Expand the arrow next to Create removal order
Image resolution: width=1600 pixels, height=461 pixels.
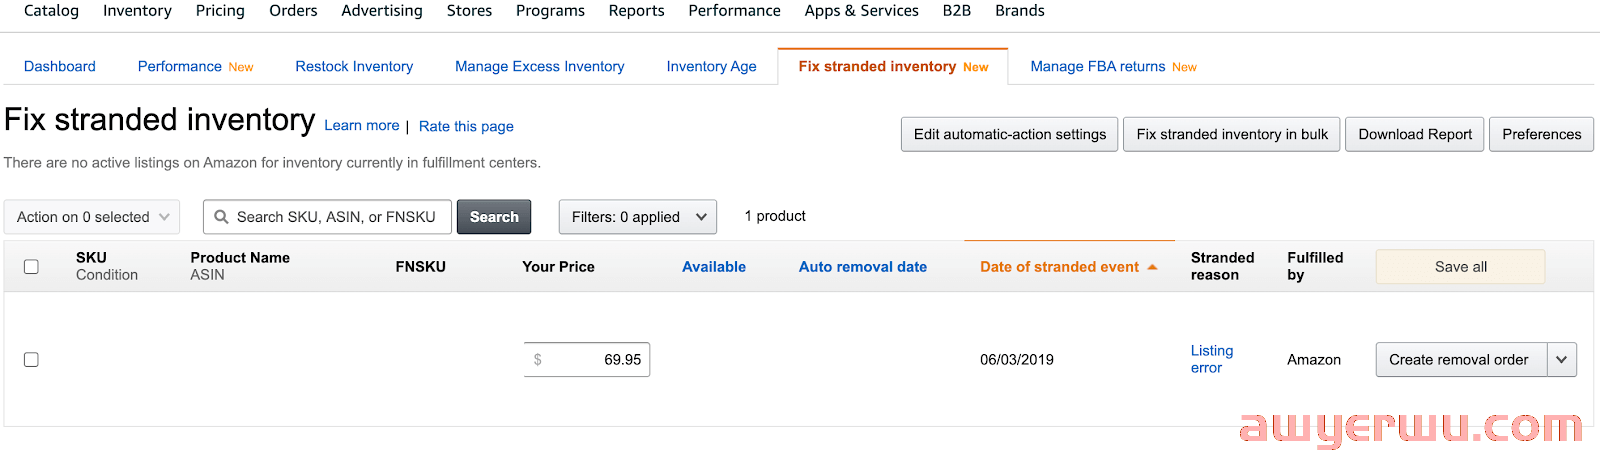click(x=1562, y=360)
